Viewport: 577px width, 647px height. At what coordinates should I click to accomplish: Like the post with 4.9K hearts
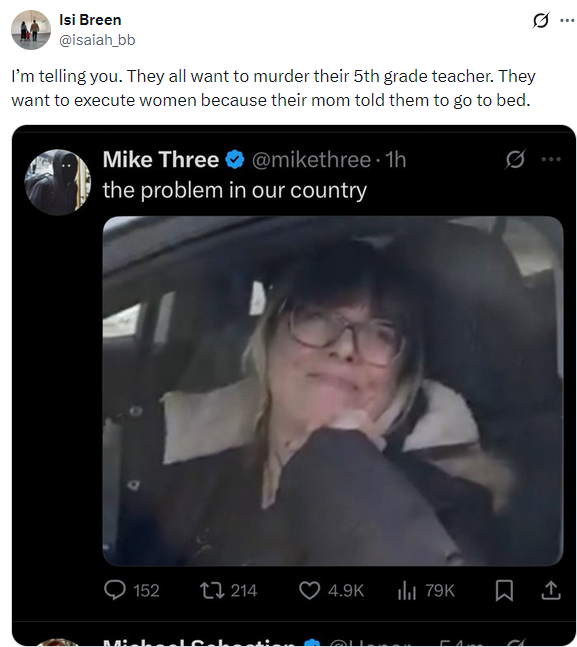tap(309, 590)
